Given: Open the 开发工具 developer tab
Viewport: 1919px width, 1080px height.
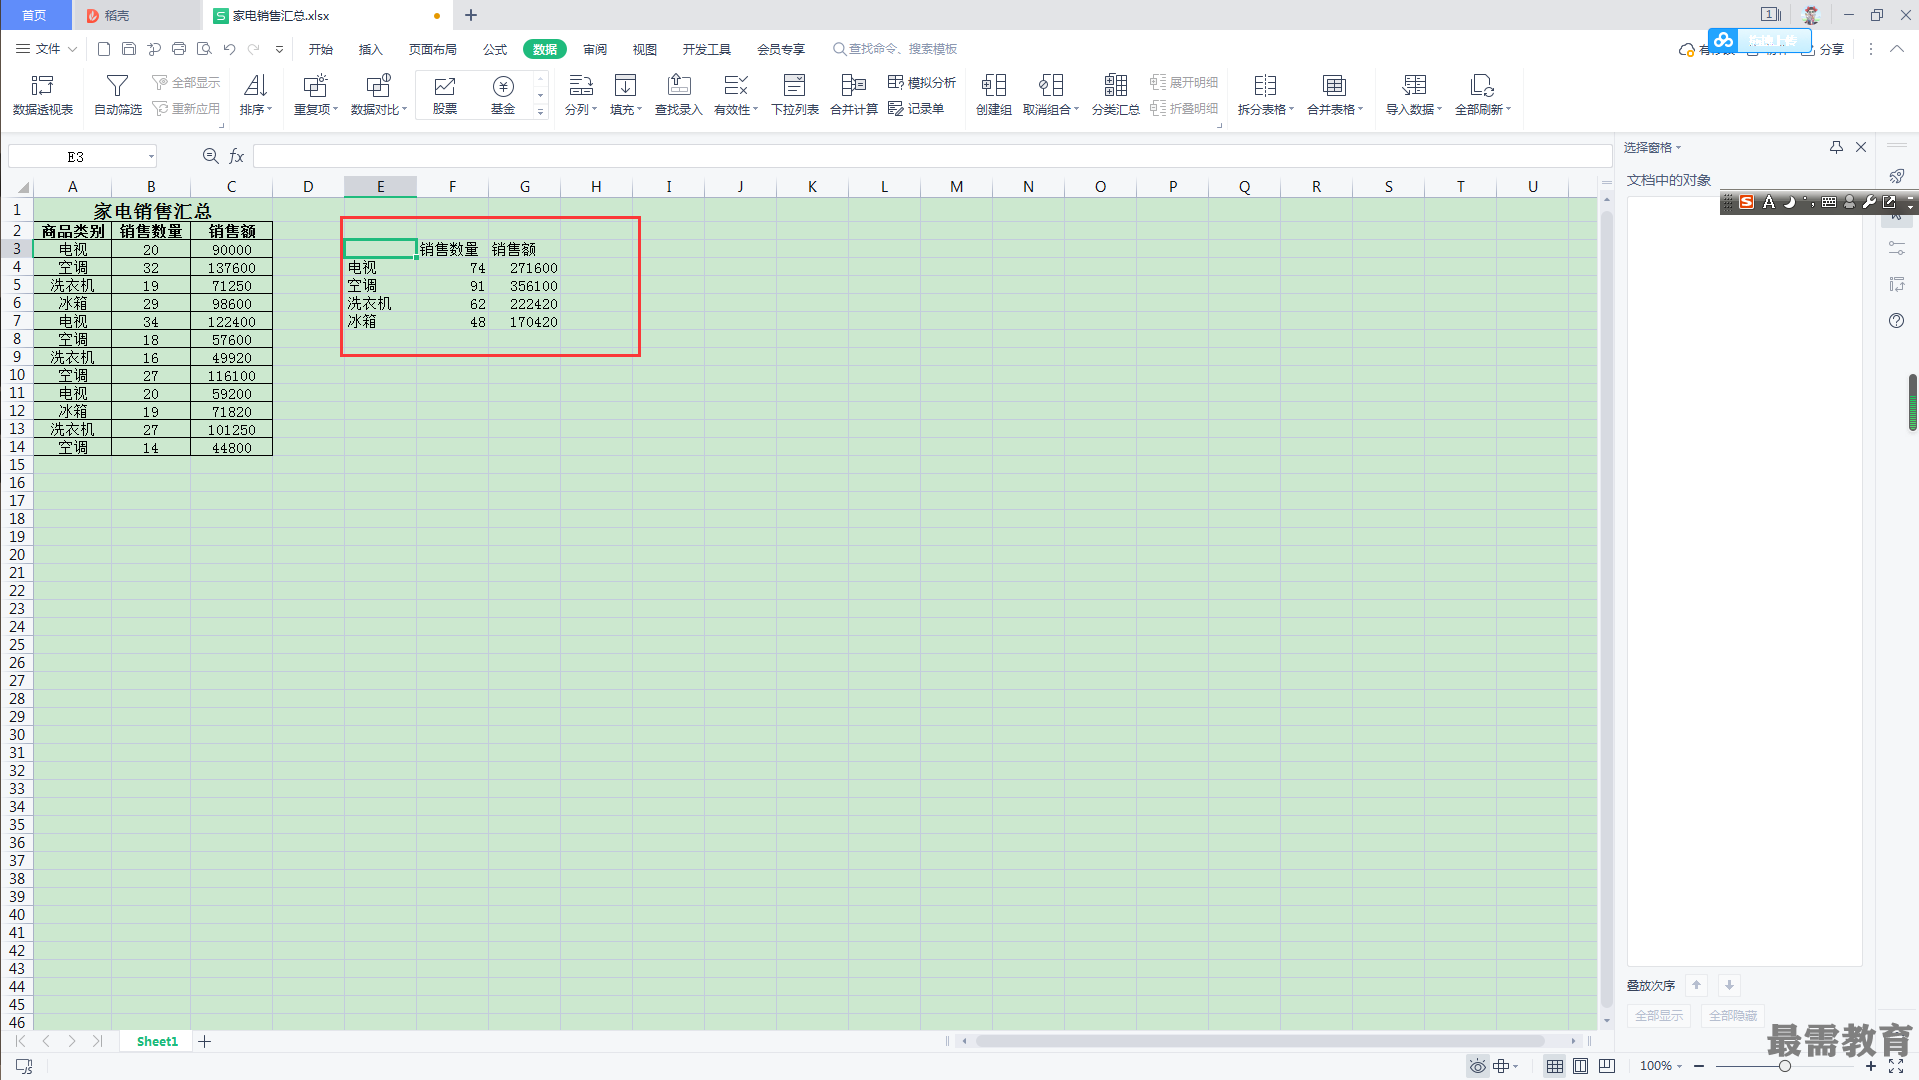Looking at the screenshot, I should pos(707,49).
